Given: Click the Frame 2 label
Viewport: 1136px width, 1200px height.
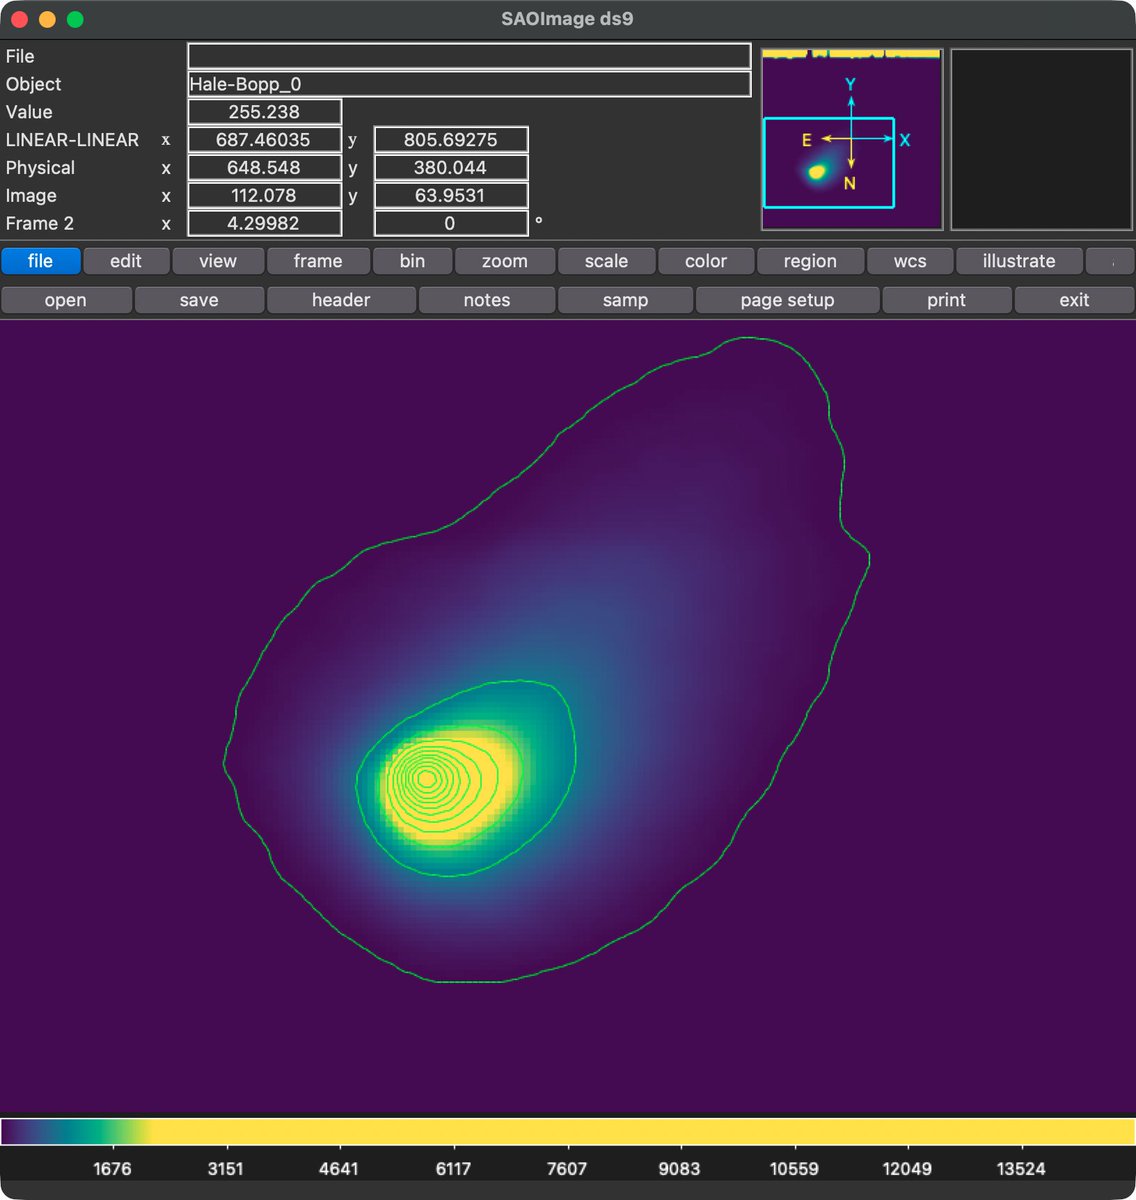Looking at the screenshot, I should [40, 224].
